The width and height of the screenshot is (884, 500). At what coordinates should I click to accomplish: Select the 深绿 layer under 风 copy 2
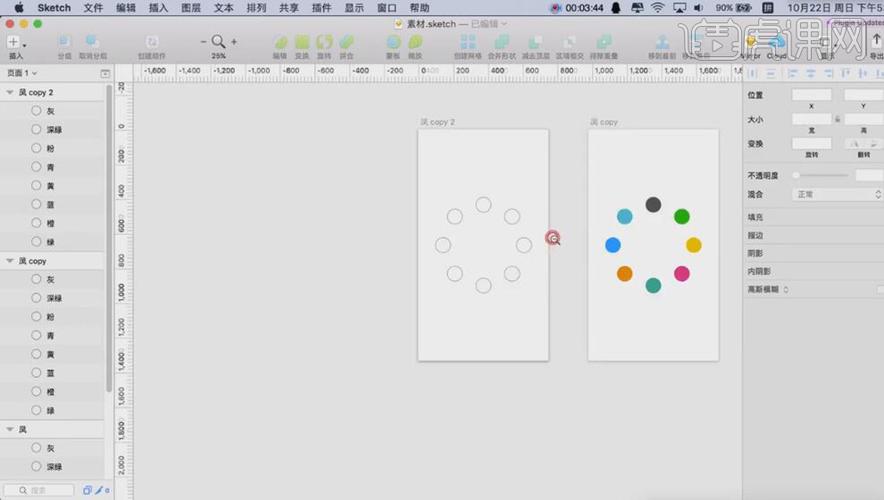point(54,129)
